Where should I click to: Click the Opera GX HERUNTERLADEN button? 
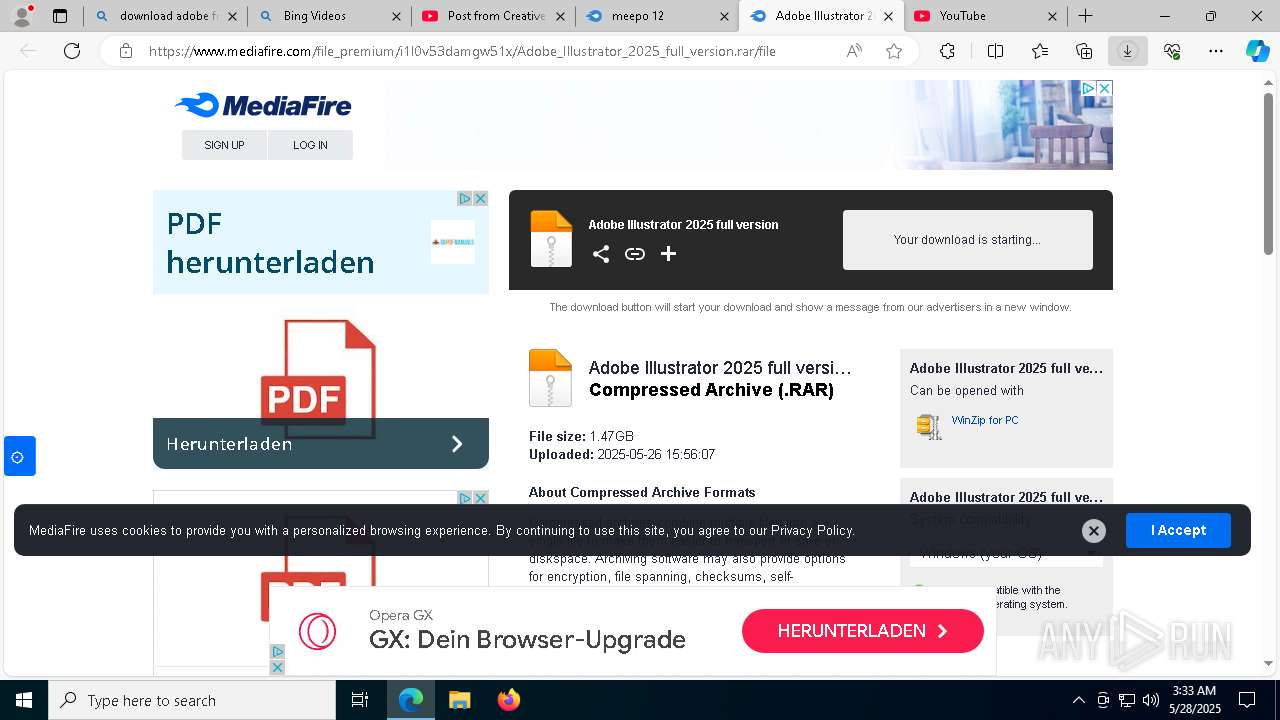tap(862, 631)
